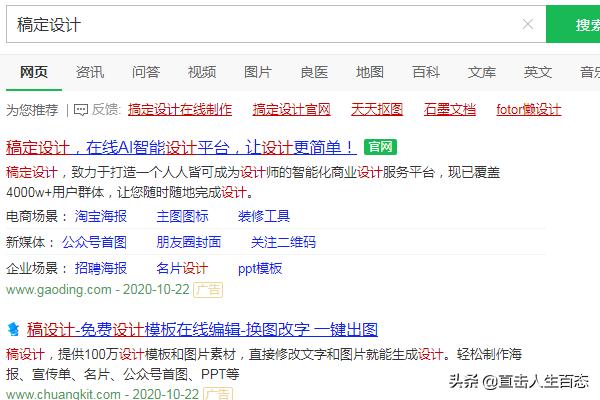Image resolution: width=600 pixels, height=400 pixels.
Task: Select the 地图 tab
Action: point(370,72)
